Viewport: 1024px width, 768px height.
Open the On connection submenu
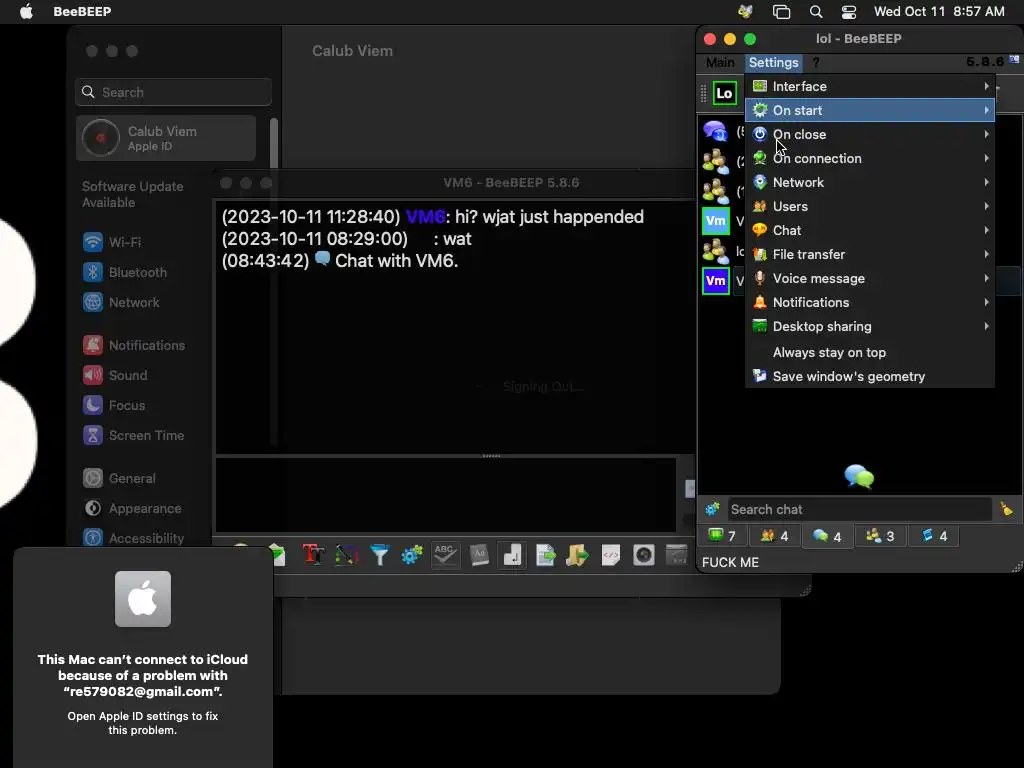pos(870,159)
